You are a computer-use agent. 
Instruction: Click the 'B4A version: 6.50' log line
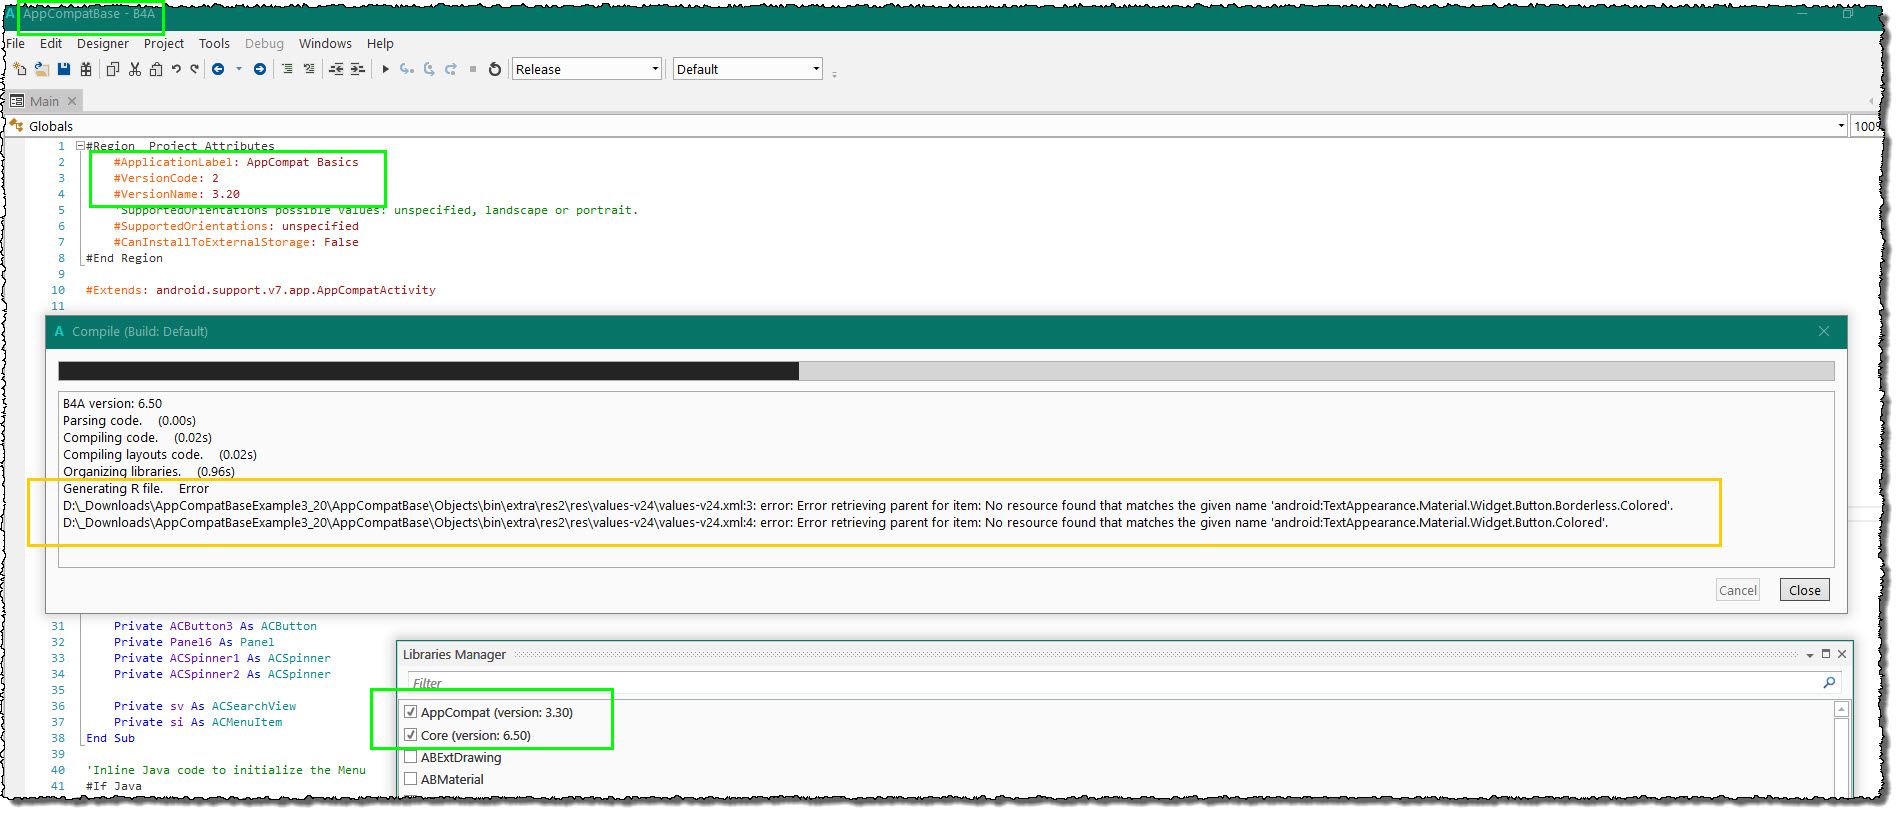[x=112, y=404]
